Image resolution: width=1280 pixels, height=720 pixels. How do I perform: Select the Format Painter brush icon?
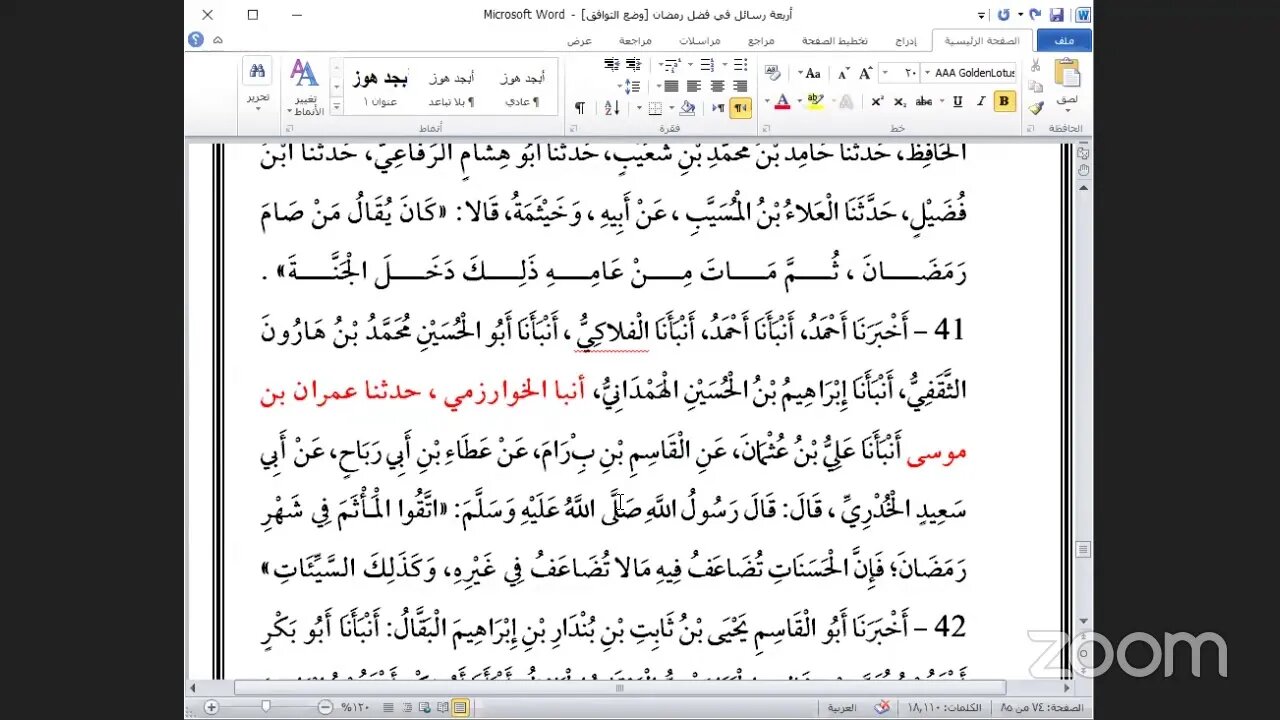(x=1036, y=107)
